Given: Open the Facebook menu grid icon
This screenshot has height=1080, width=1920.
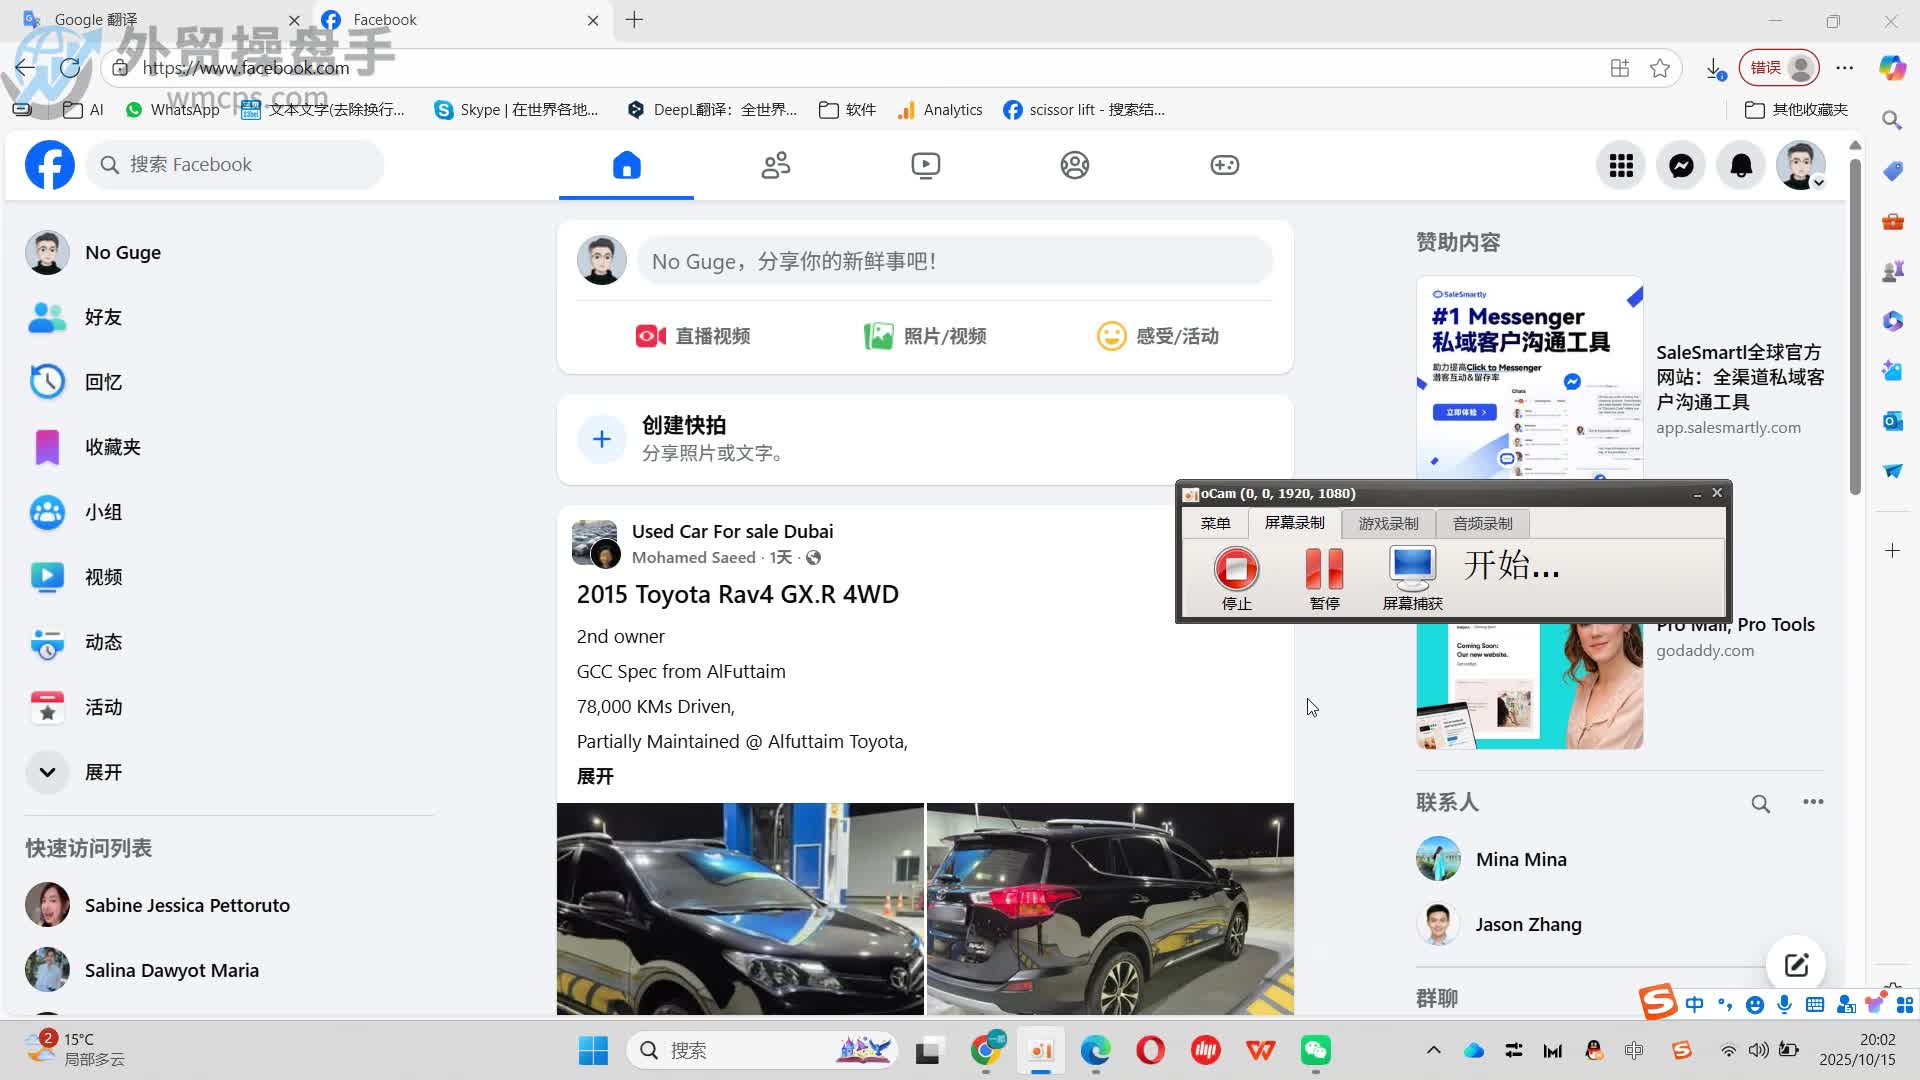Looking at the screenshot, I should (1621, 165).
